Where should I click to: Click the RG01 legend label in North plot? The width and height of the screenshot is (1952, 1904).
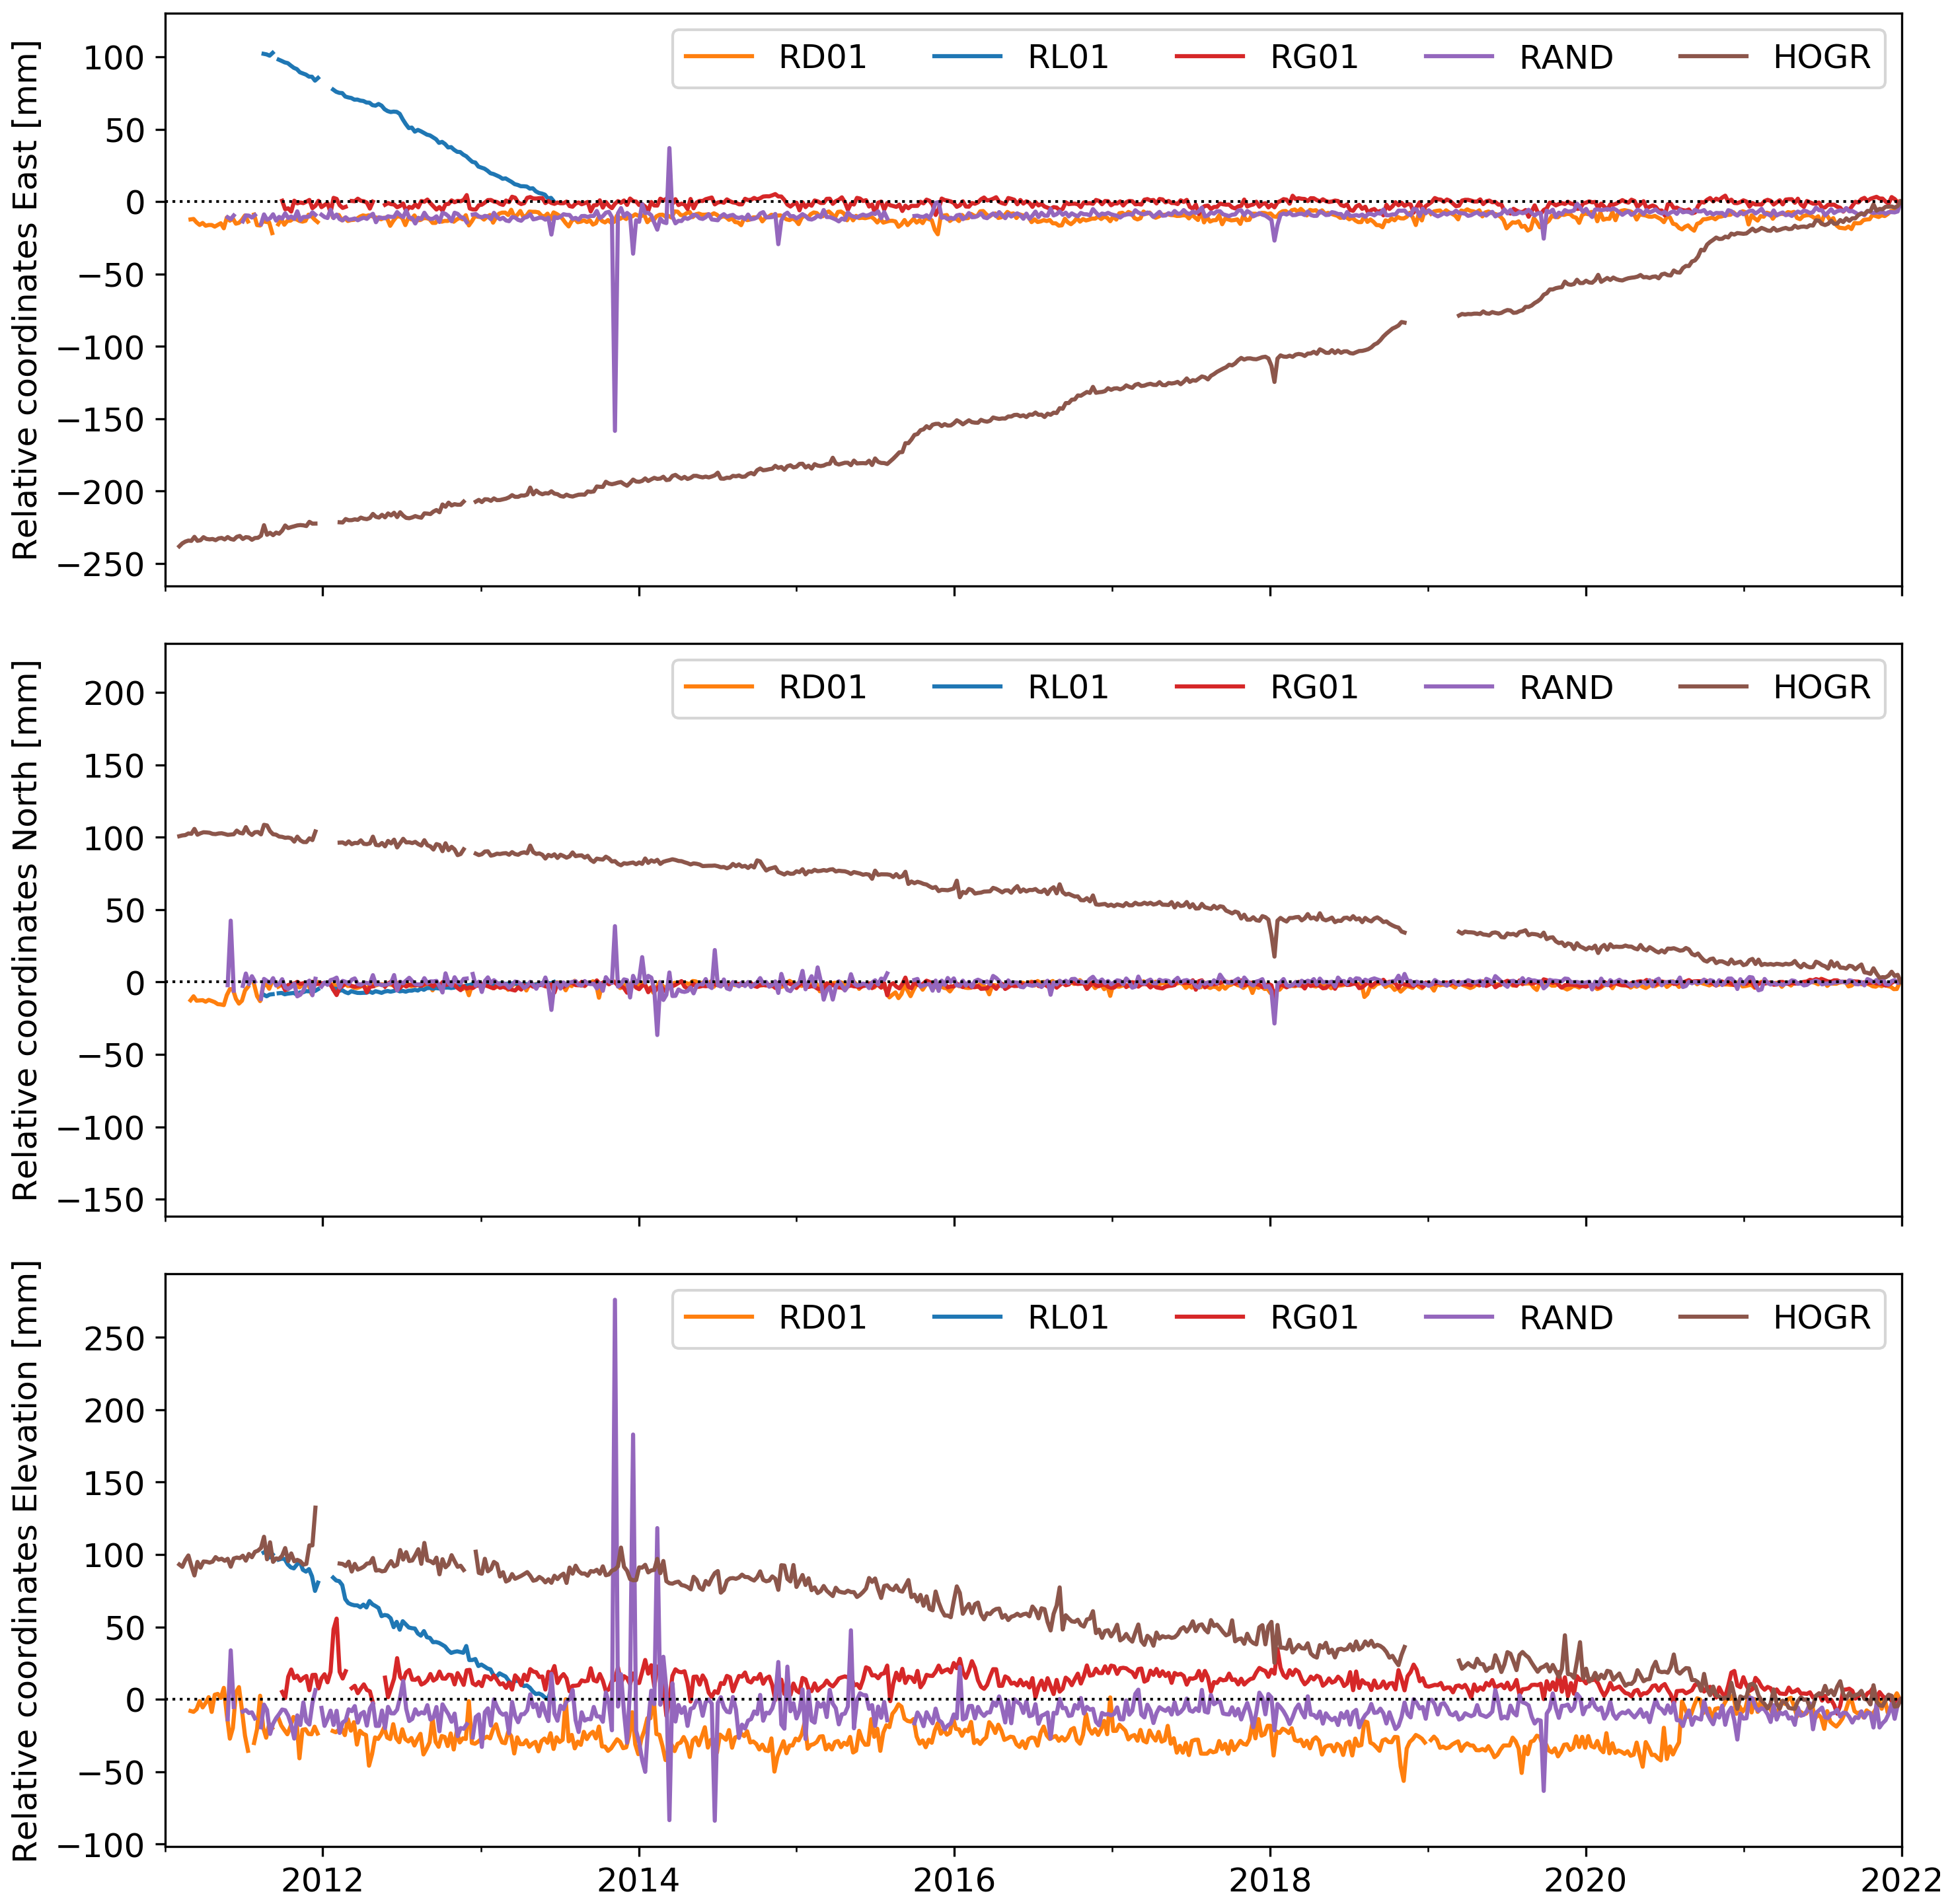coord(1314,687)
